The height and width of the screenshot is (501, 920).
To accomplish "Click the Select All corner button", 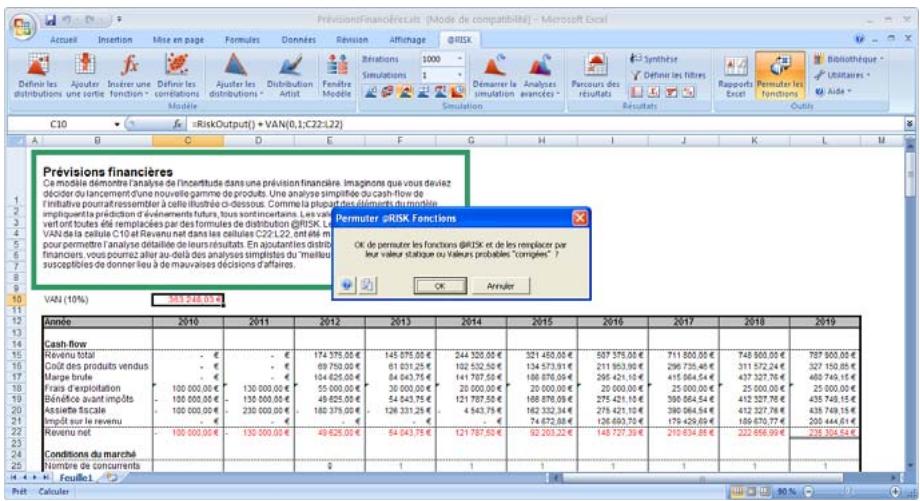I will [18, 141].
